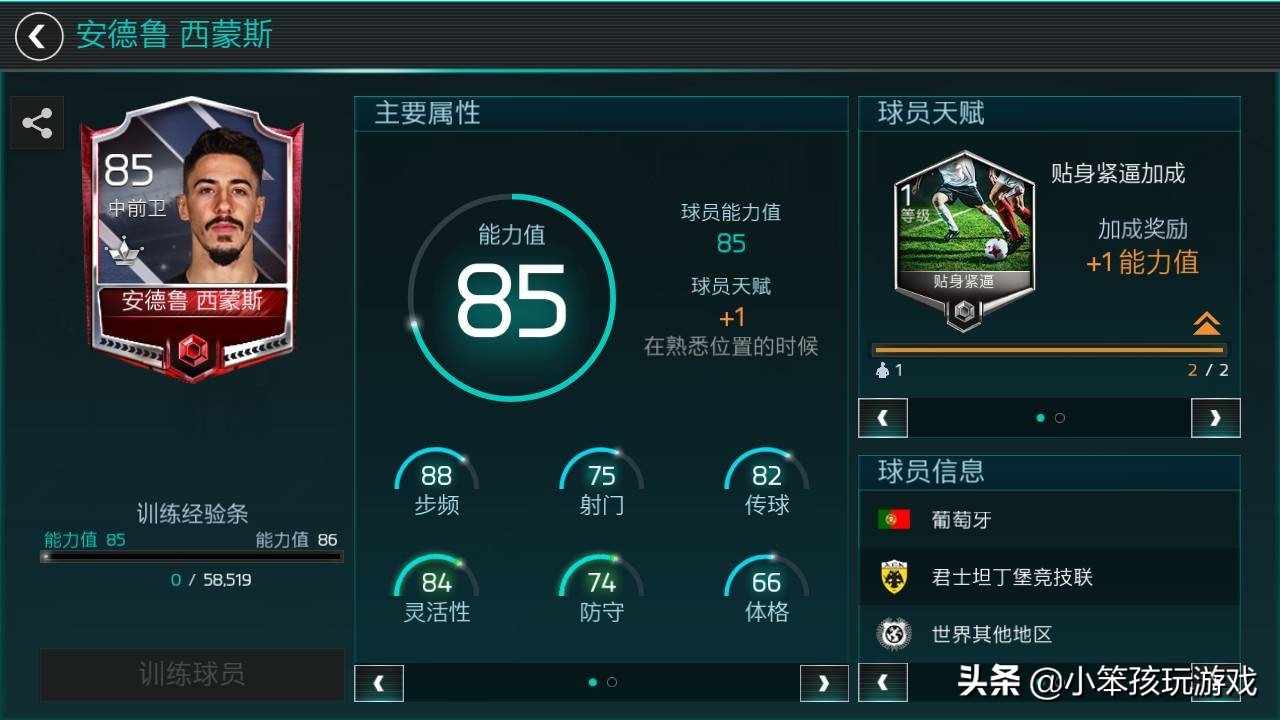Go to next page of 主要属性
1280x720 pixels.
pyautogui.click(x=824, y=683)
